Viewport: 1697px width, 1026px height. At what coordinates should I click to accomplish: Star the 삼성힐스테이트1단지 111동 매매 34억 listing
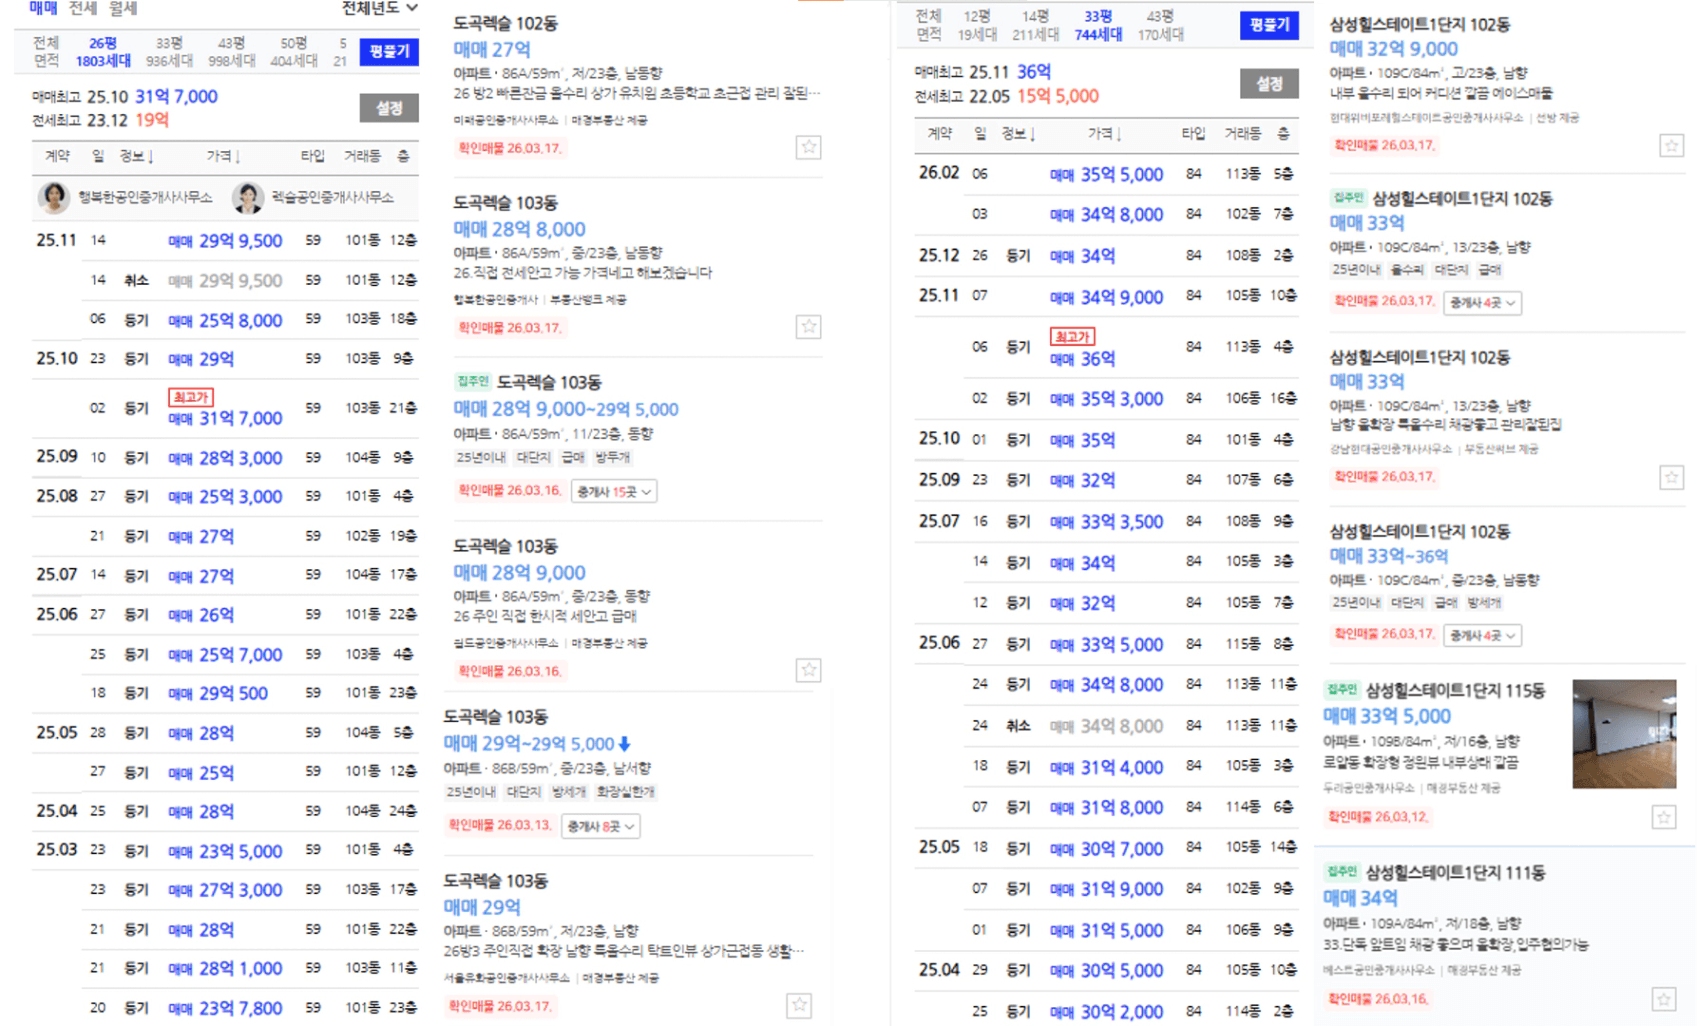click(x=1663, y=999)
